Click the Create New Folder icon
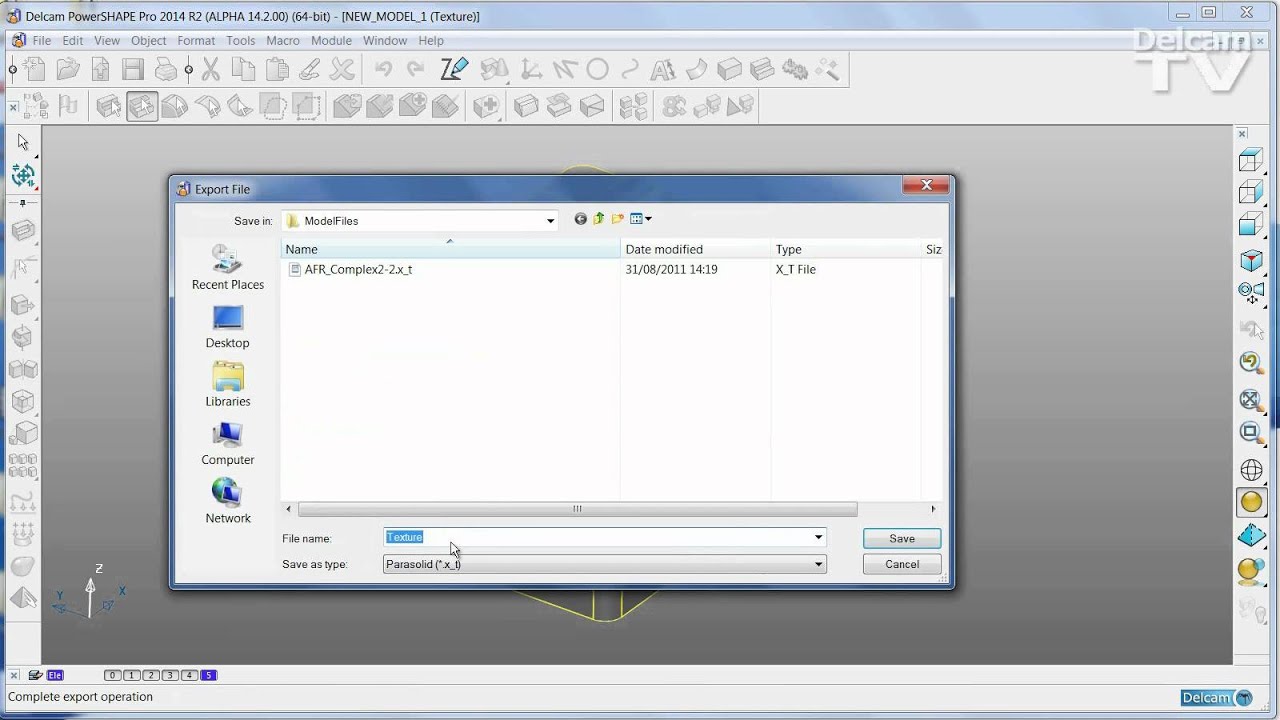 pyautogui.click(x=617, y=219)
